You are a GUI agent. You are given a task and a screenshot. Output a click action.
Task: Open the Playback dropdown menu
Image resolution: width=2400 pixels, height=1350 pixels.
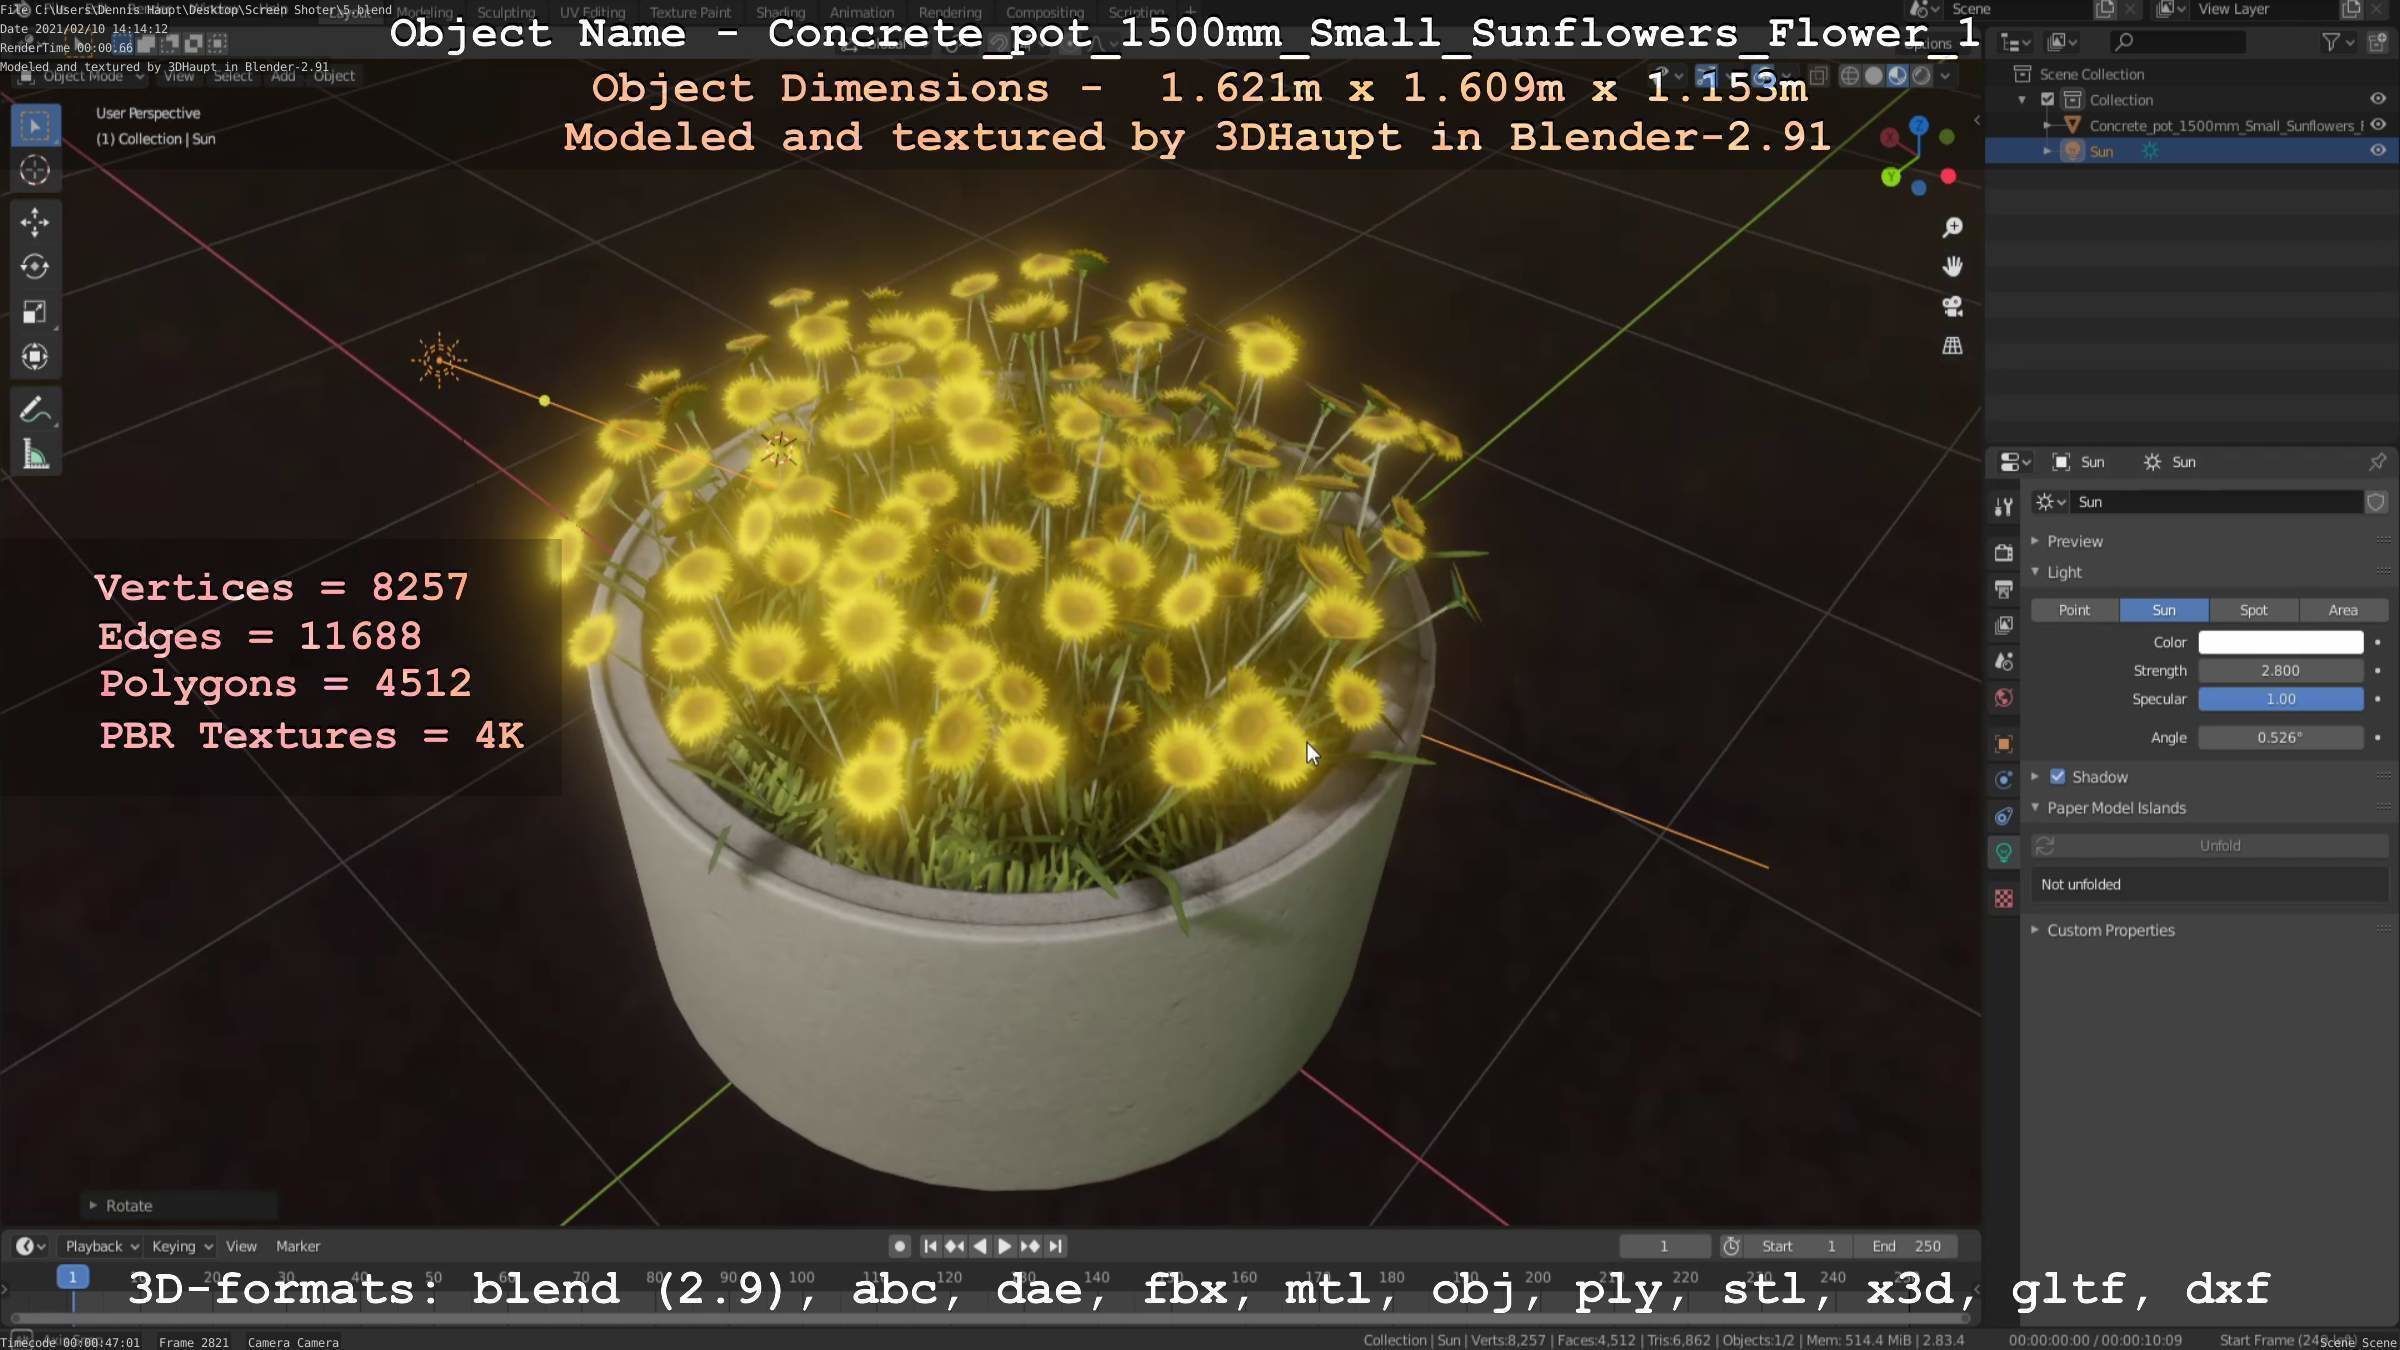(x=101, y=1246)
